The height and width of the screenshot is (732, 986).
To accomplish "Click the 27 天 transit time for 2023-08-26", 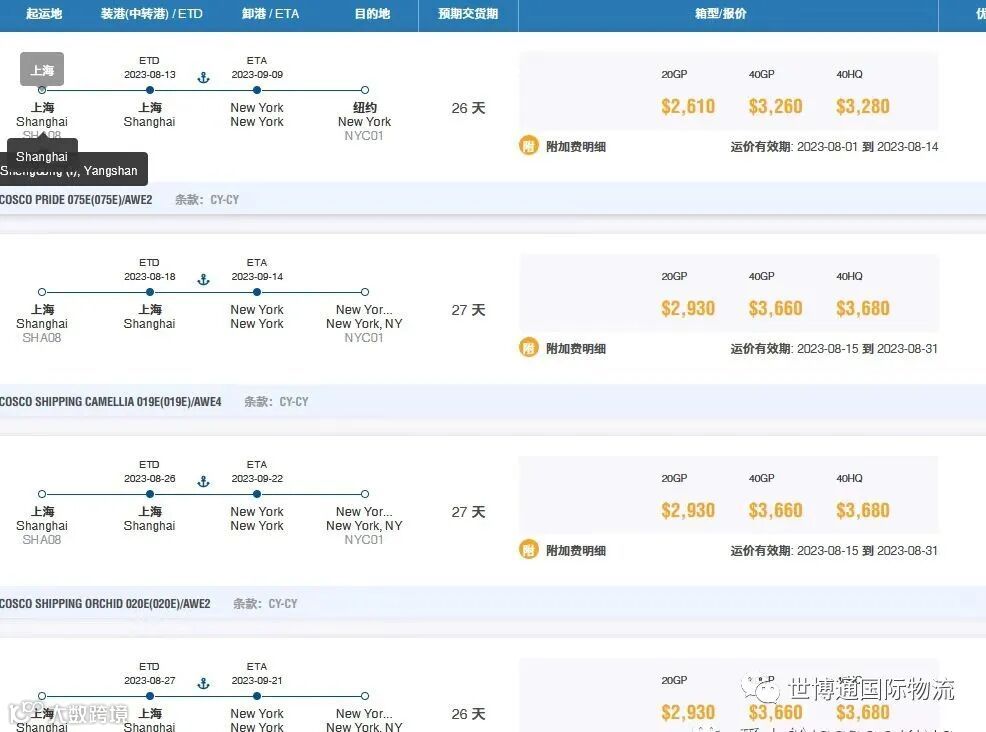I will pyautogui.click(x=468, y=512).
